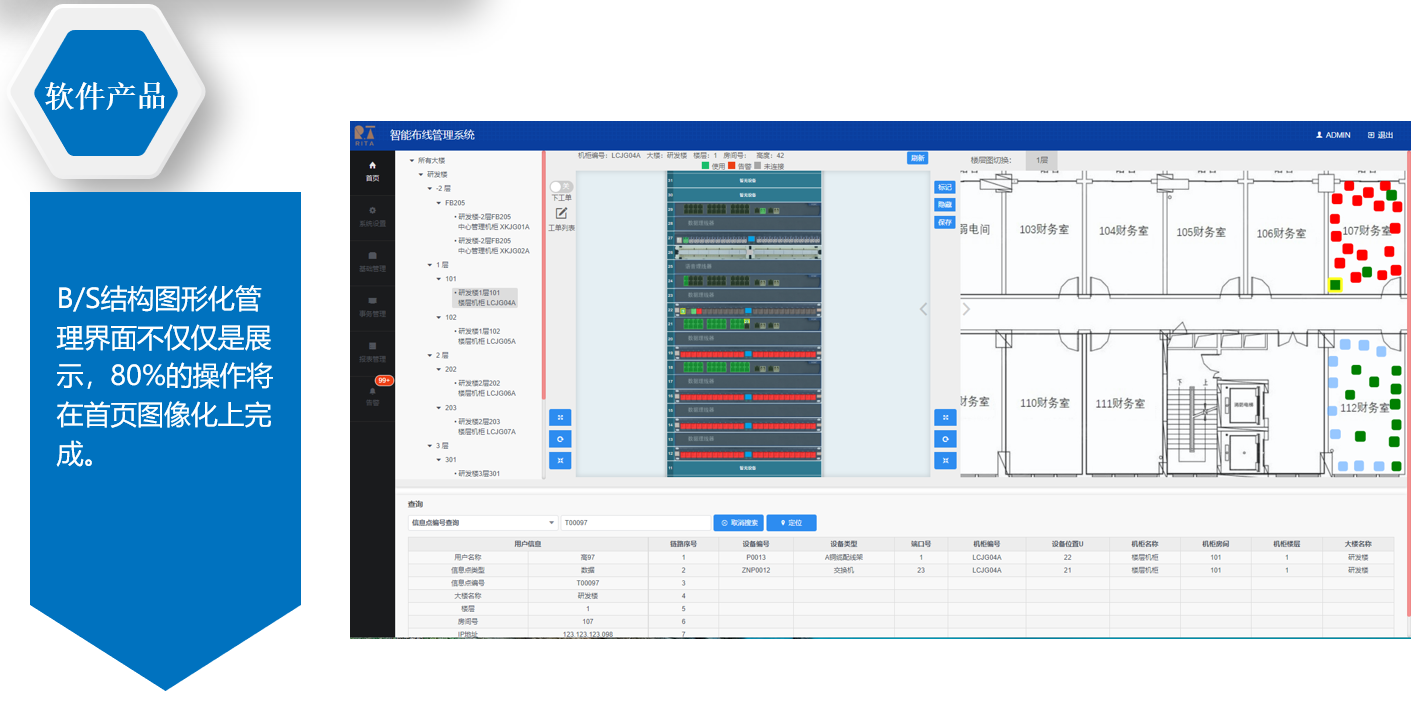Click the 端口号 column header
This screenshot has height=706, width=1428.
[x=921, y=544]
